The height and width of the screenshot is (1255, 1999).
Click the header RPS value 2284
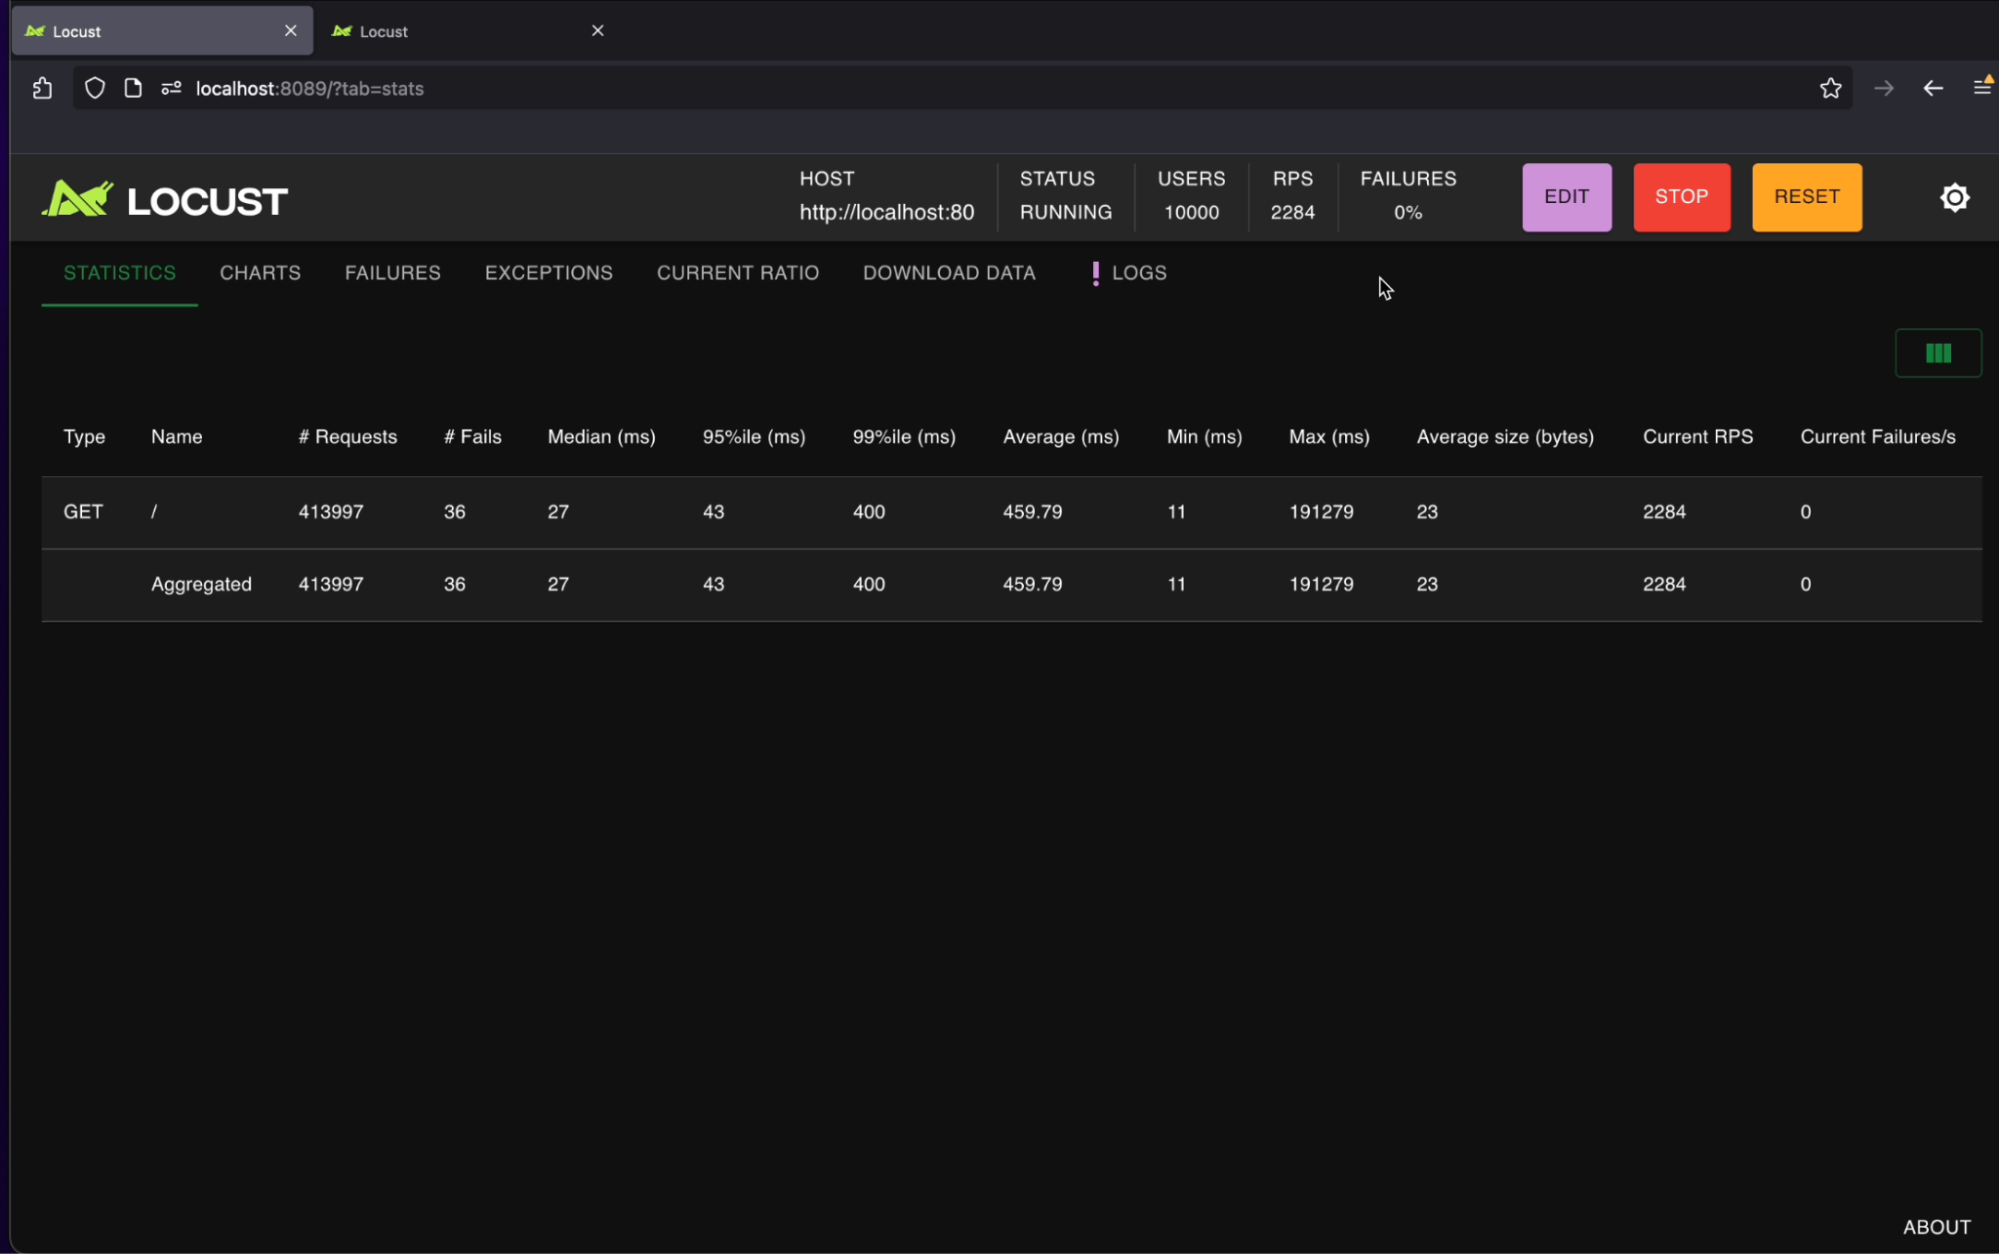point(1292,212)
